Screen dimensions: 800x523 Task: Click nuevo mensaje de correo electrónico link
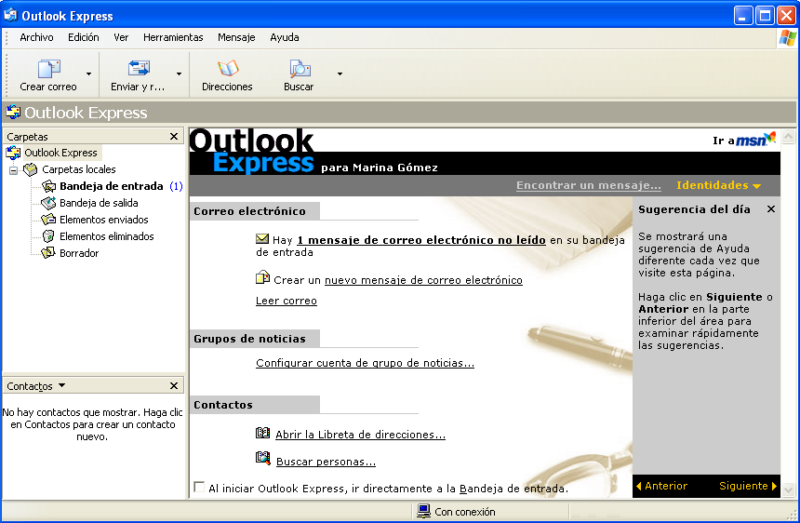[423, 280]
